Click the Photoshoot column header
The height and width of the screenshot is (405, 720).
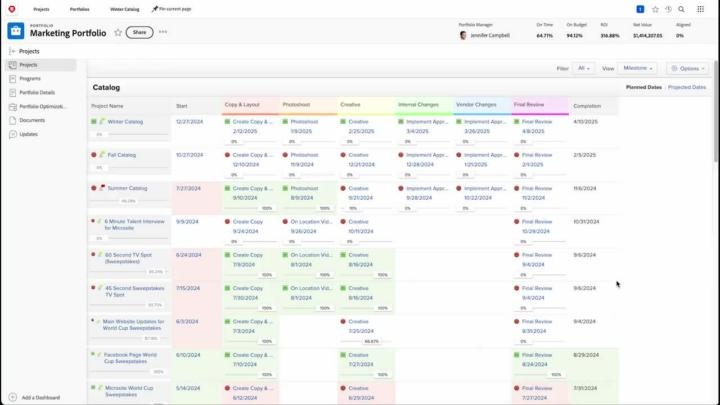[308, 106]
